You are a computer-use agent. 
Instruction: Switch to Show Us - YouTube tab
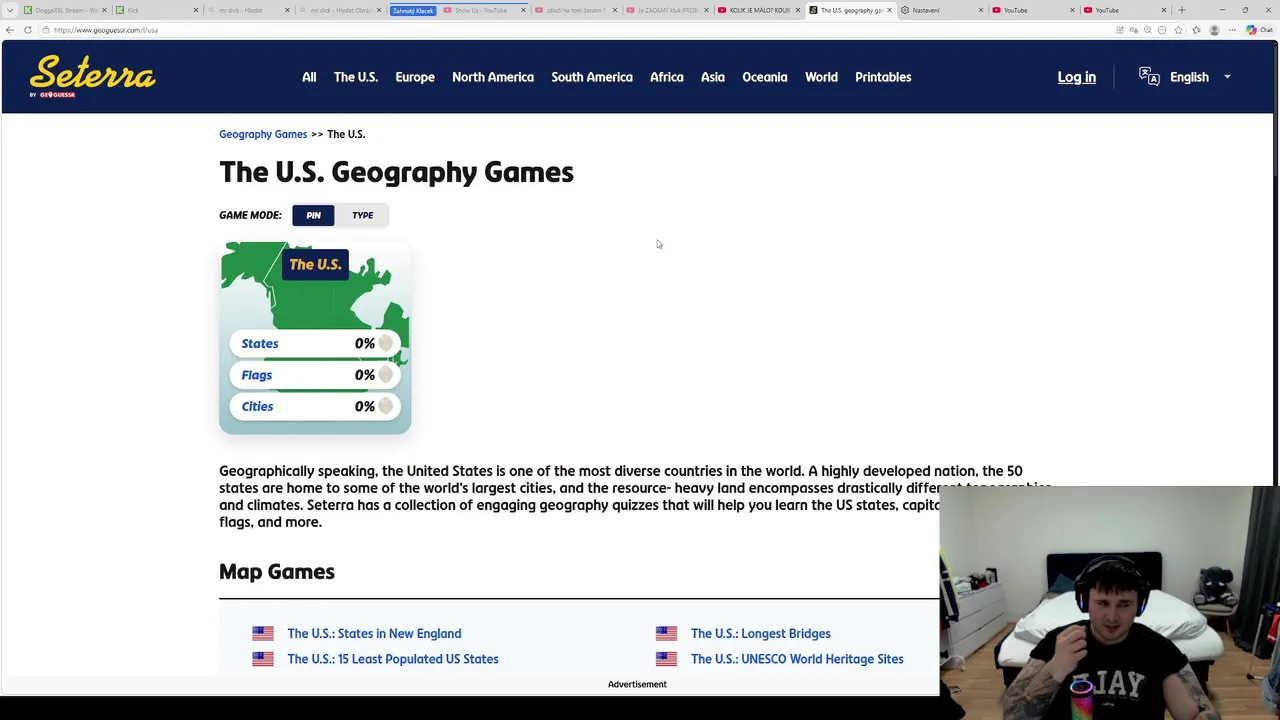pyautogui.click(x=484, y=10)
